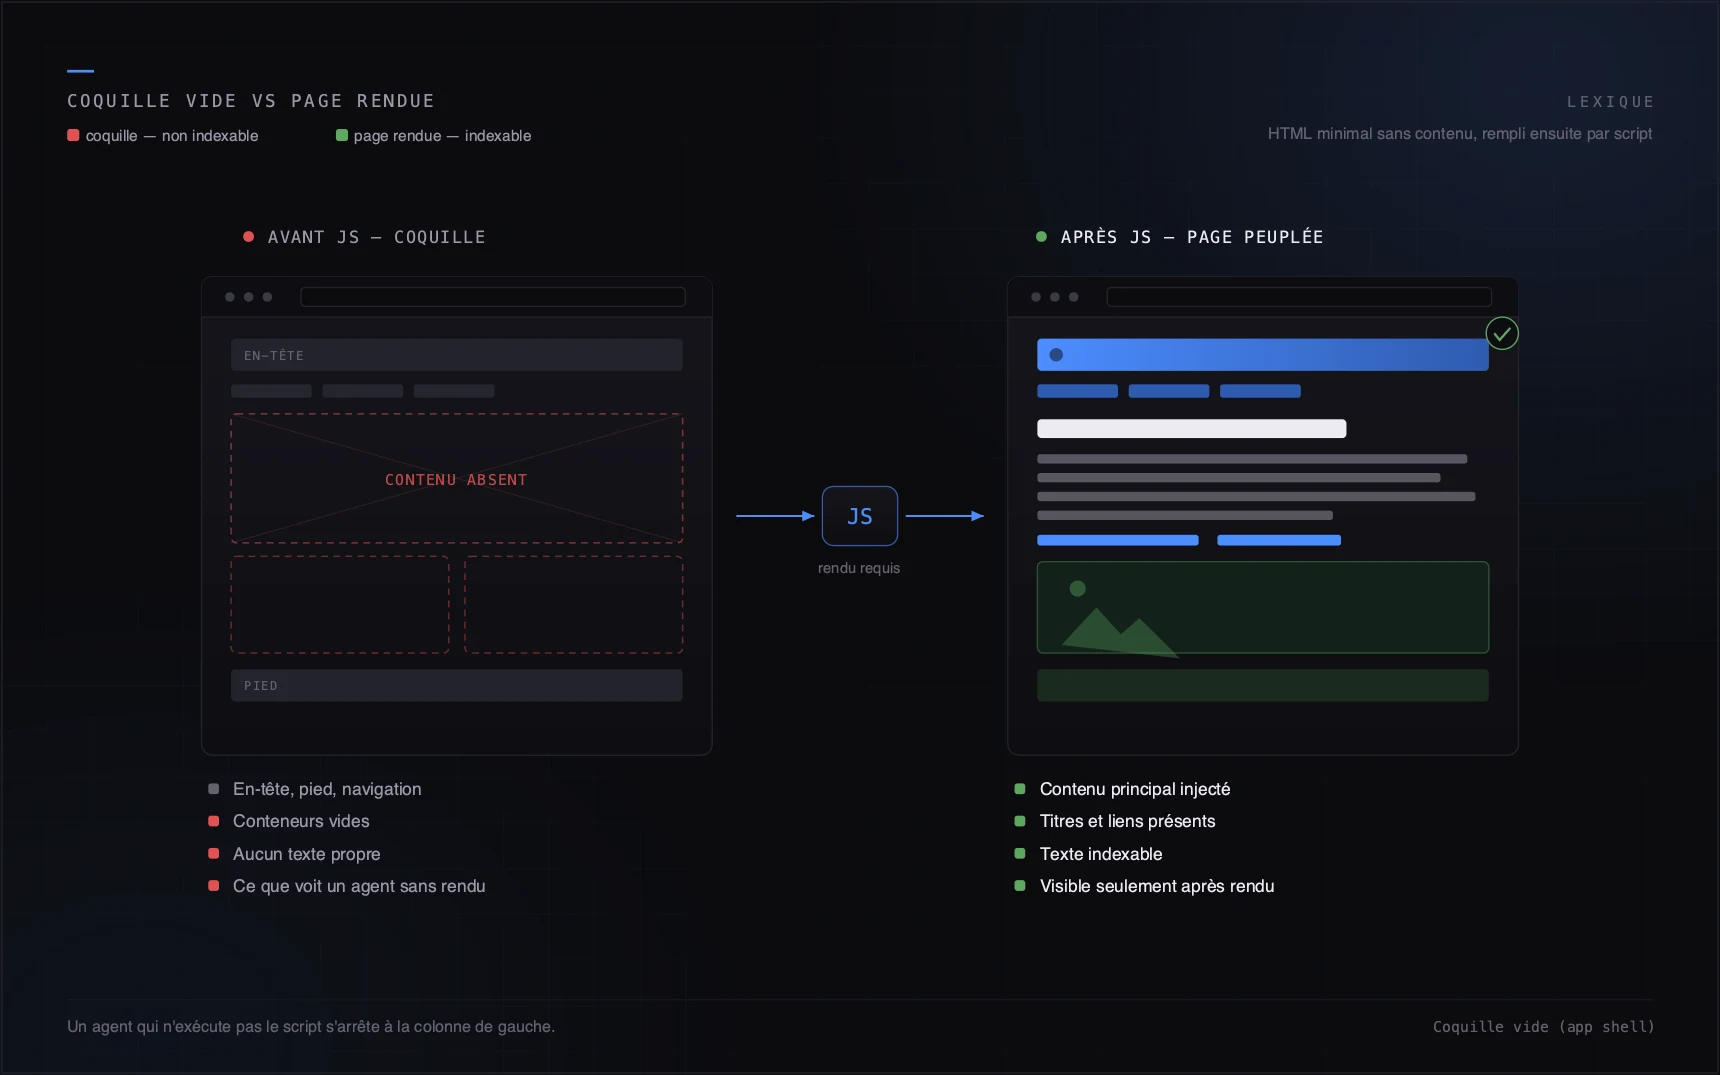The height and width of the screenshot is (1075, 1720).
Task: Click the CONTENU ABSENT placeholder box
Action: (457, 479)
